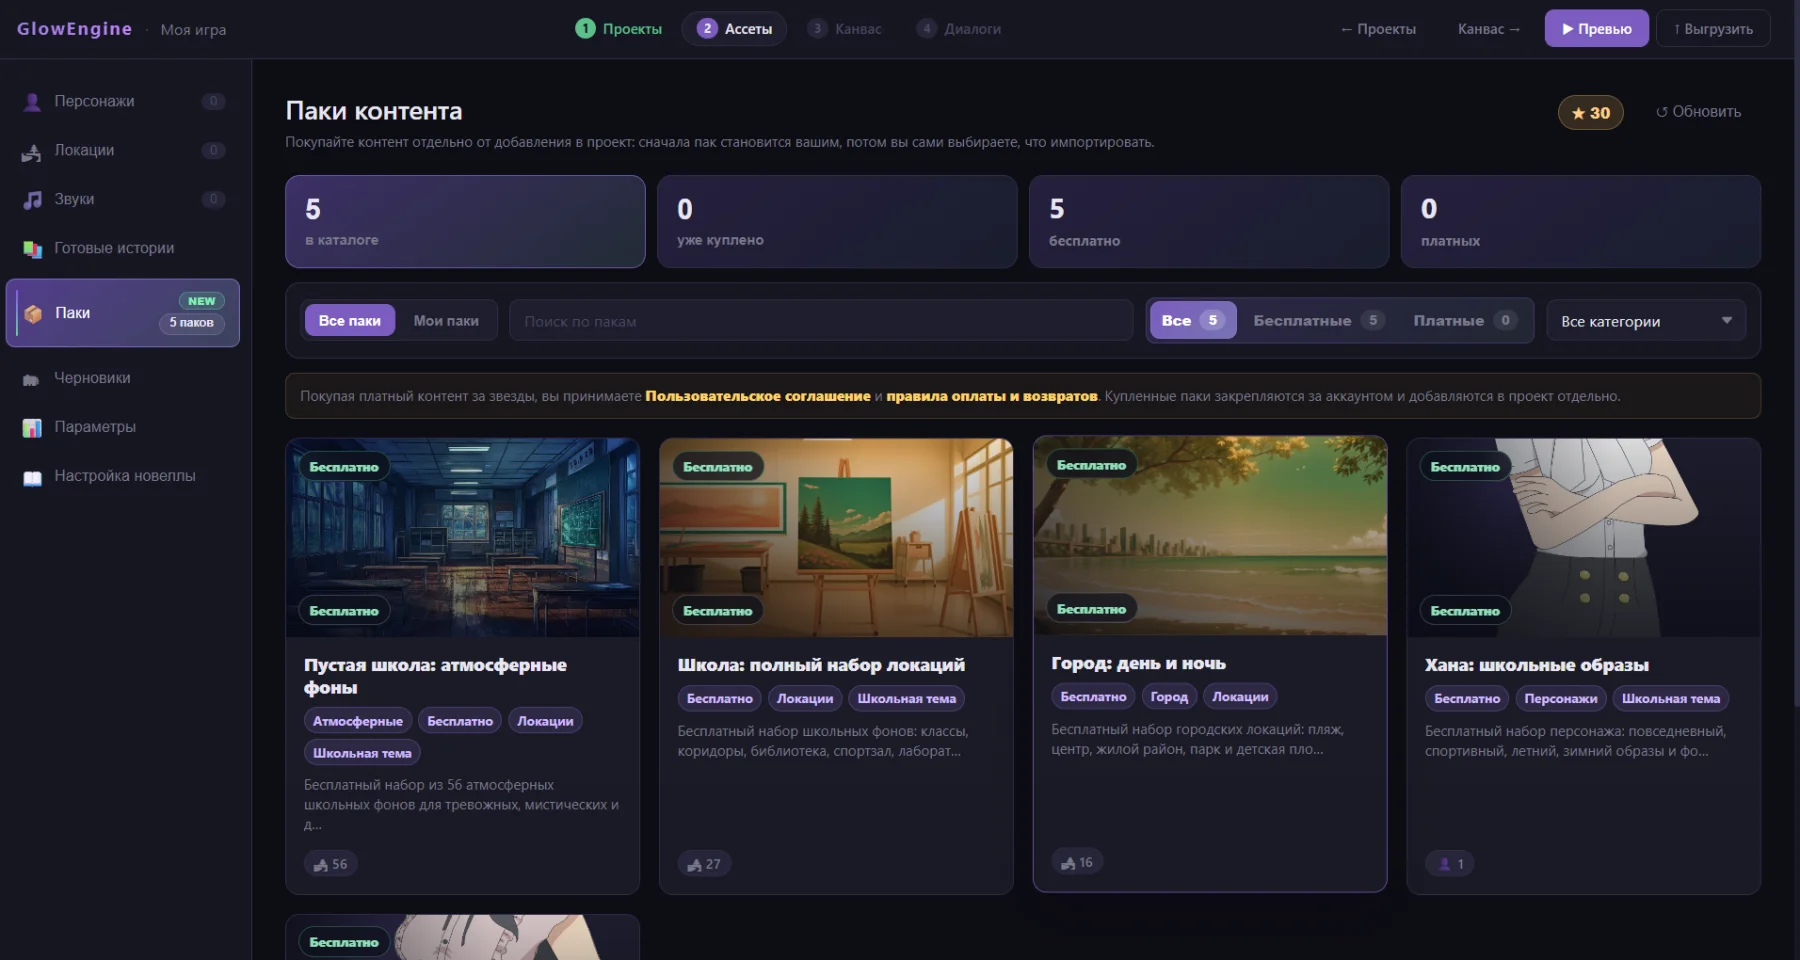Open the Локации section in the sidebar
The width and height of the screenshot is (1800, 960).
click(122, 150)
